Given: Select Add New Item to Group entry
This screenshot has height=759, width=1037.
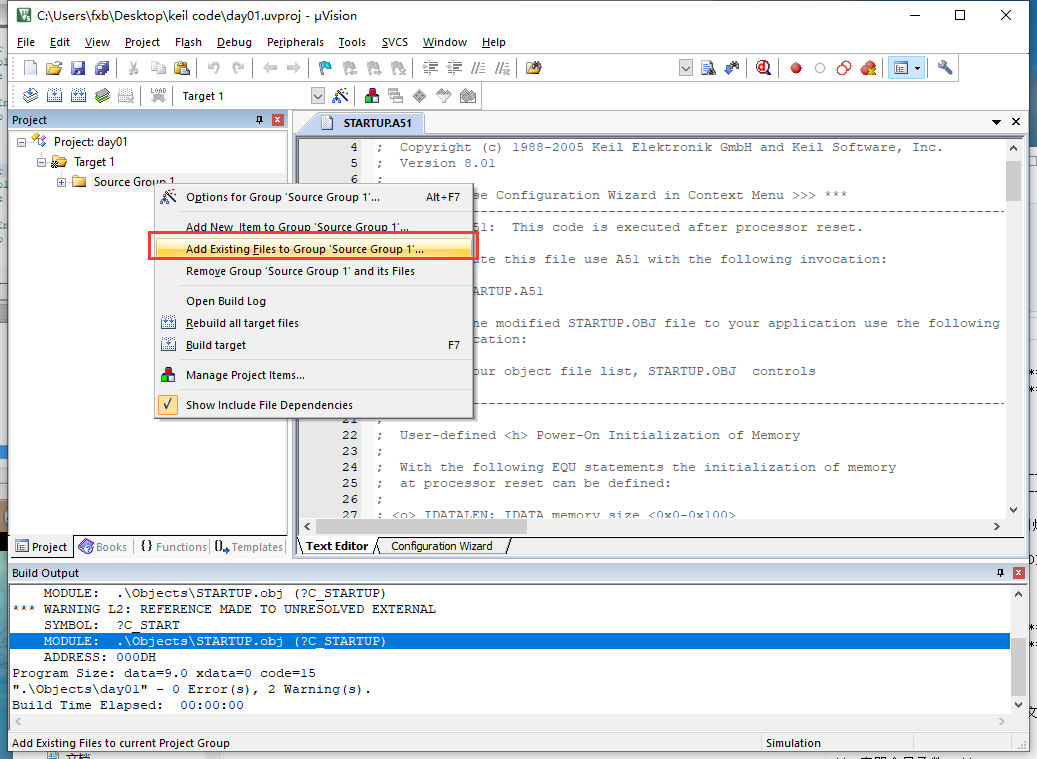Looking at the screenshot, I should coord(313,227).
